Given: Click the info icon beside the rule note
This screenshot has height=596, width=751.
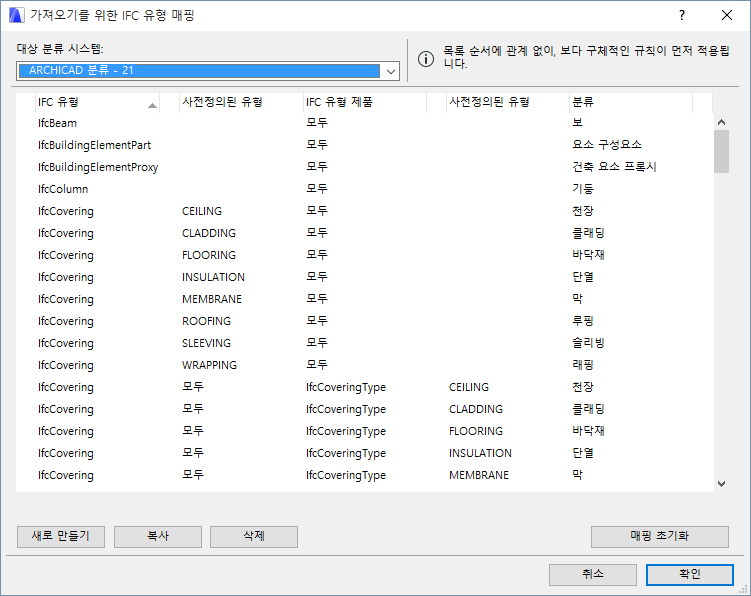Looking at the screenshot, I should [x=426, y=59].
